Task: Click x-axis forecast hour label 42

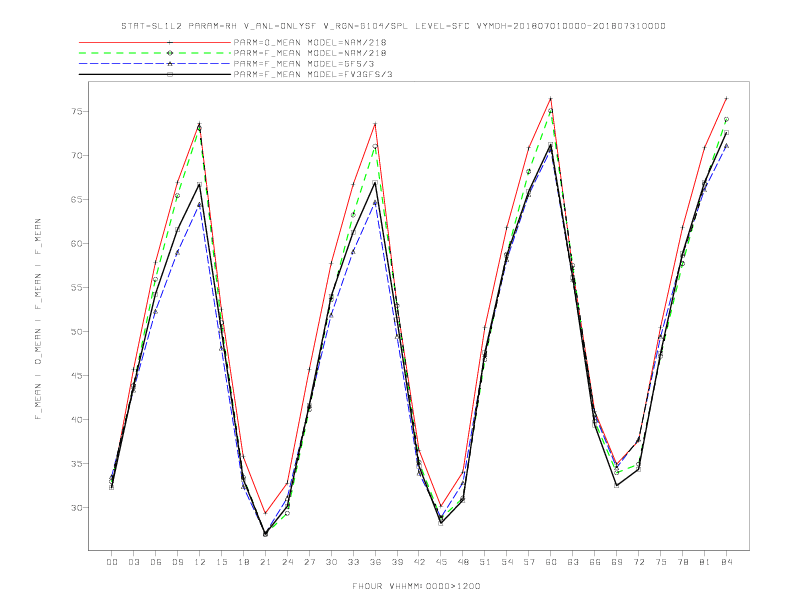Action: (419, 562)
